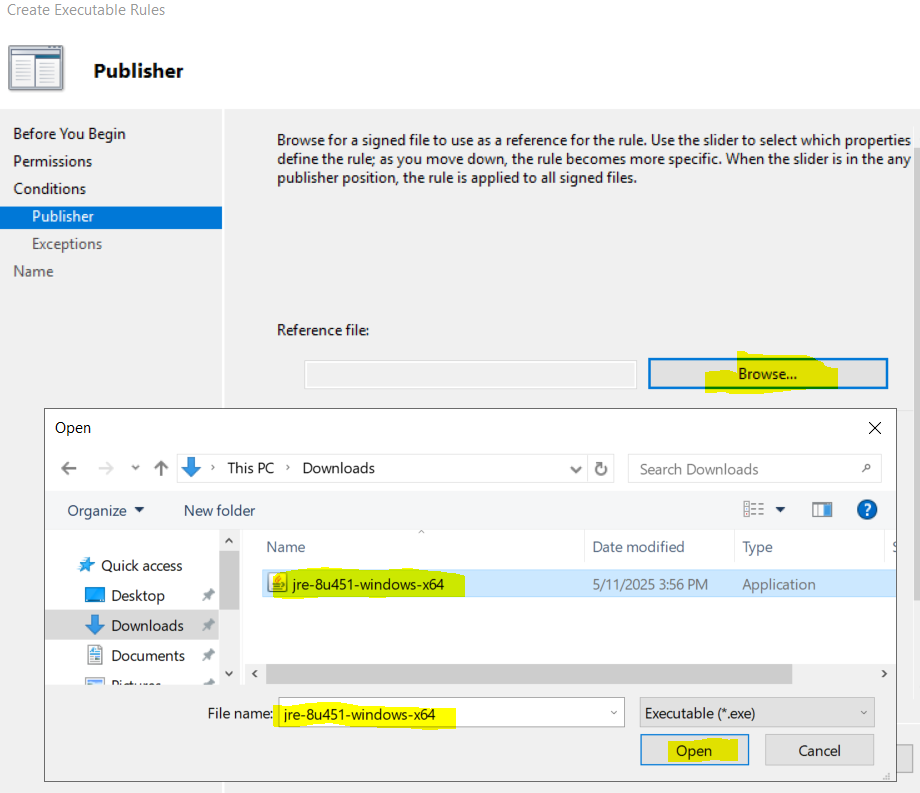Image resolution: width=920 pixels, height=793 pixels.
Task: Click the pin icon beside Documents
Action: click(208, 655)
